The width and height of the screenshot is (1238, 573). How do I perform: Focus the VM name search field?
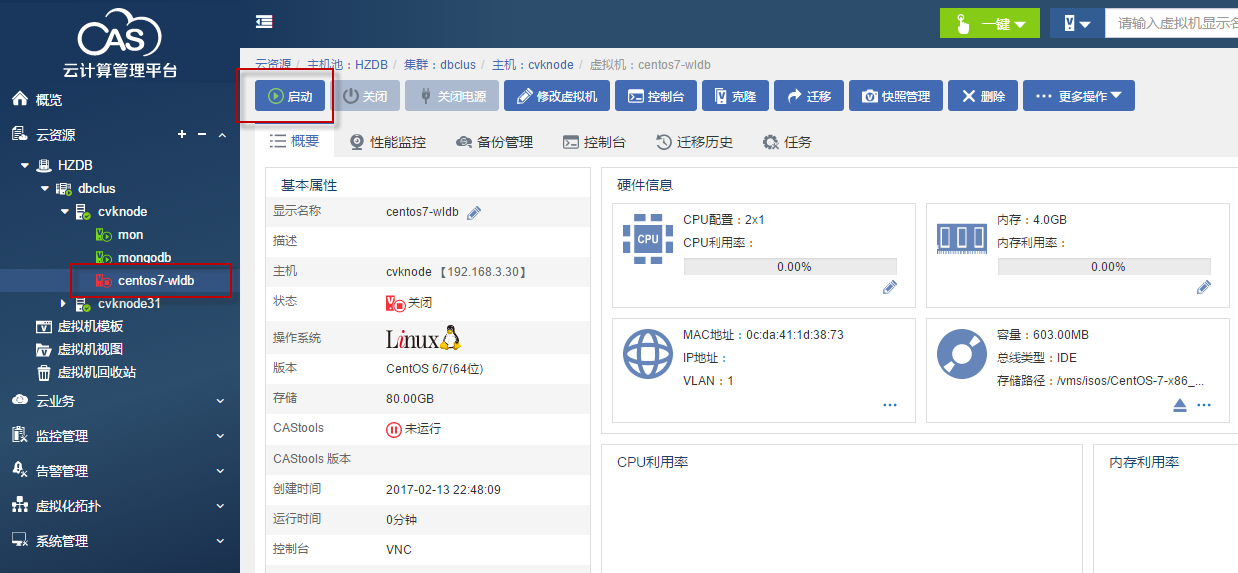click(x=1171, y=23)
